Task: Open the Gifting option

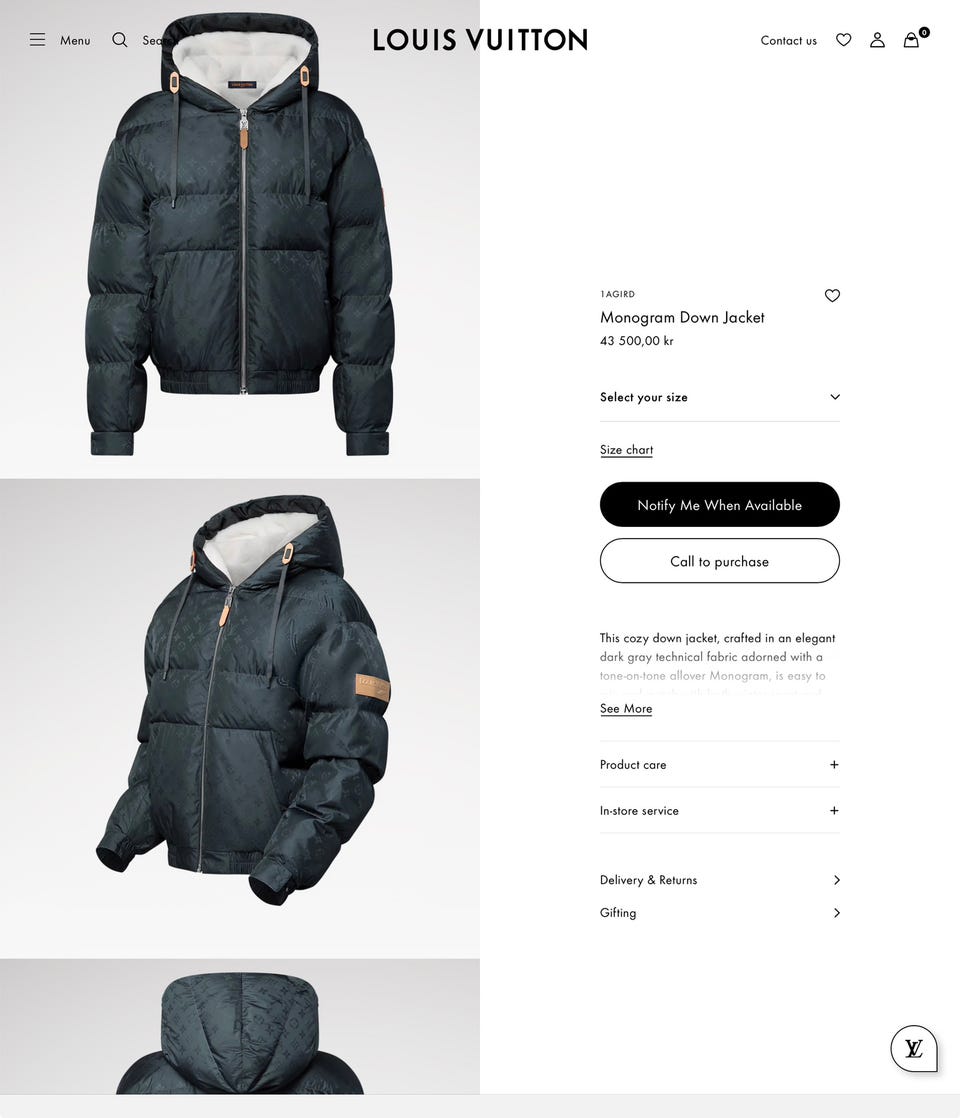Action: pos(720,913)
